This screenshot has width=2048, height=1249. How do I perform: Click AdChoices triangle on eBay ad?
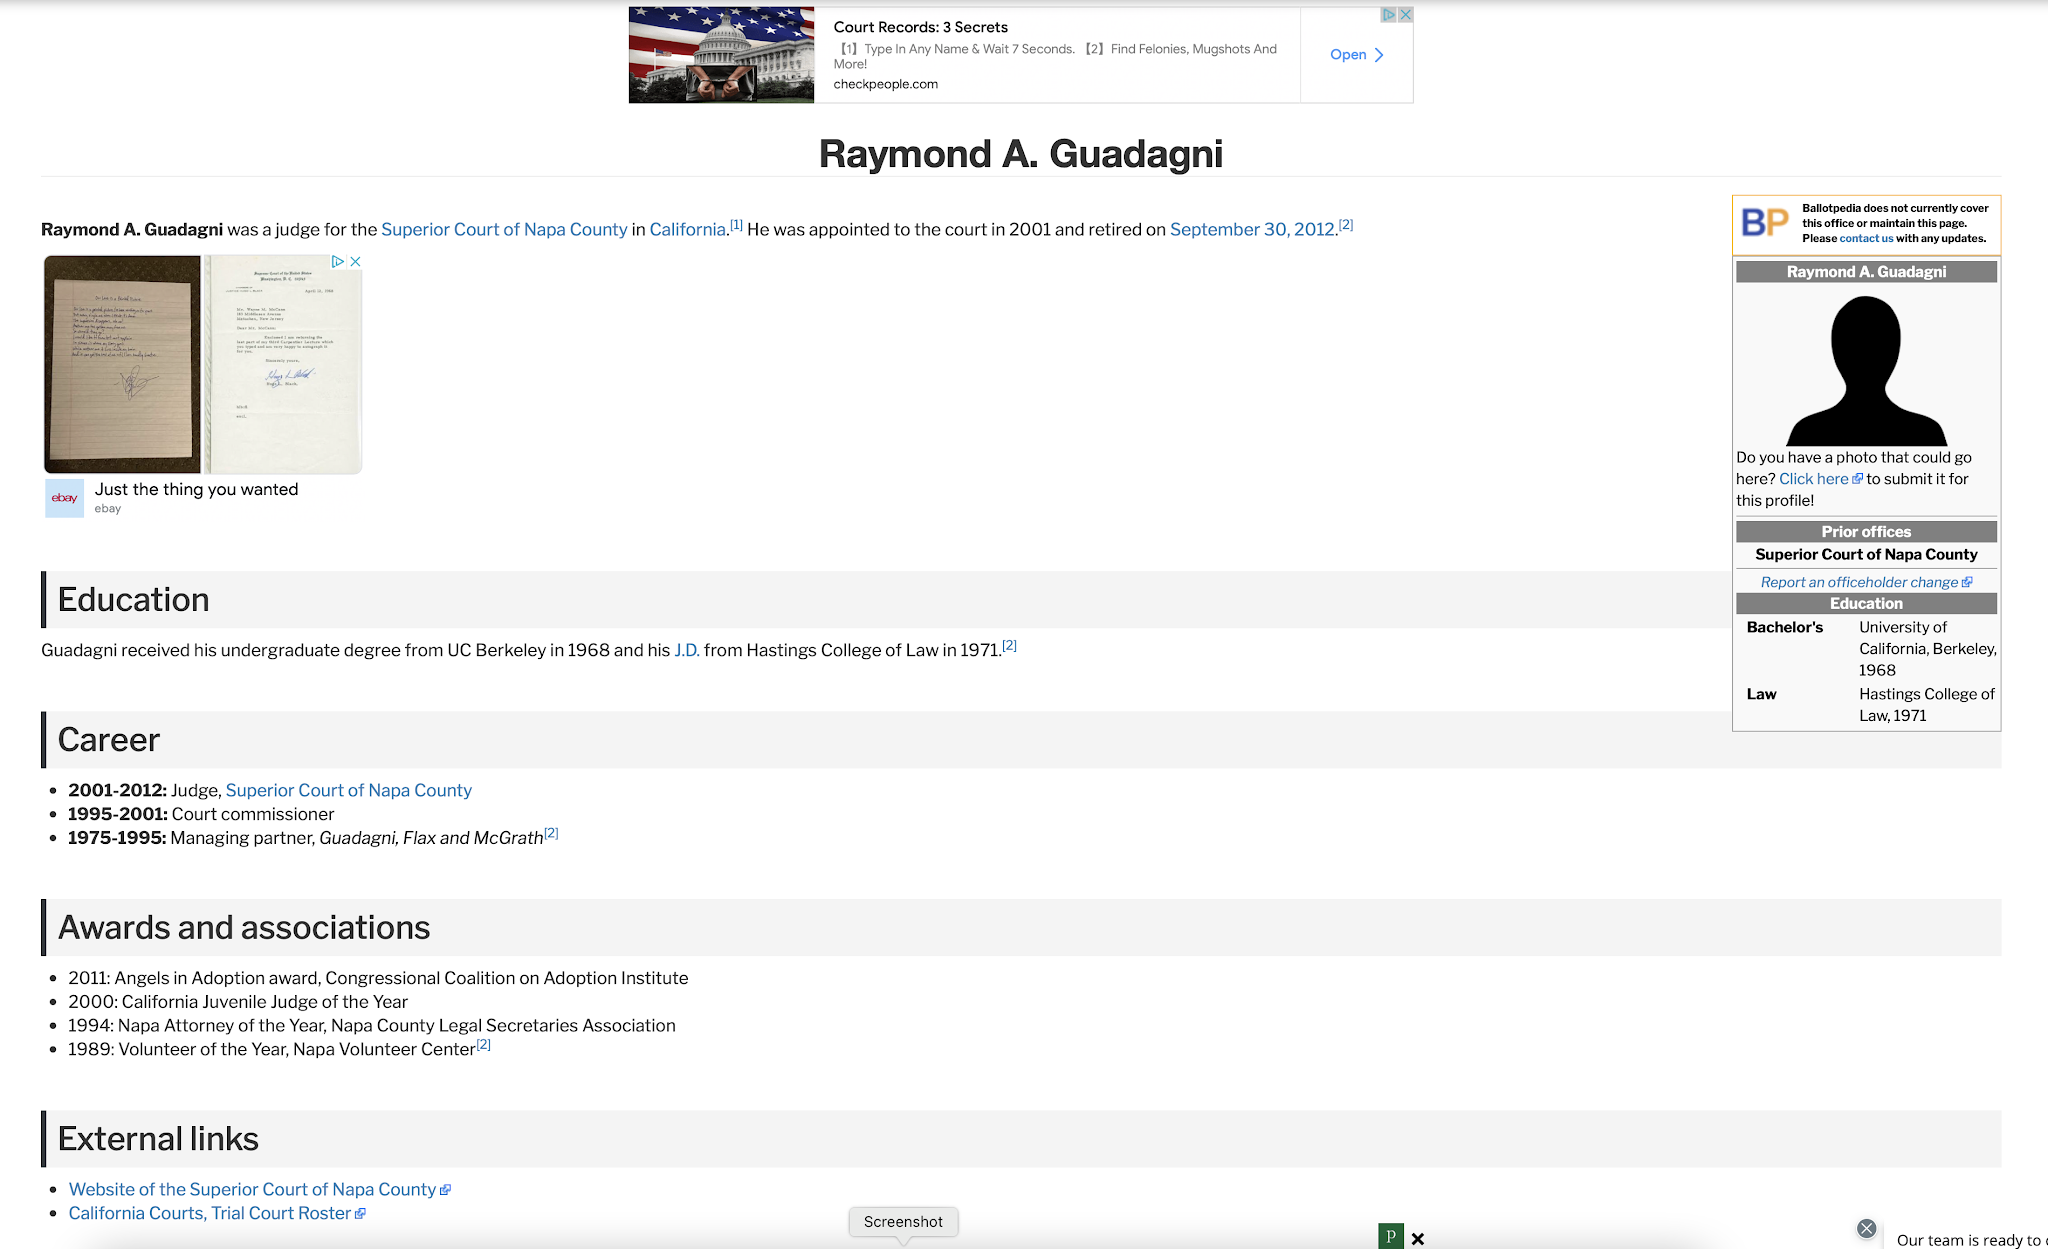pos(338,262)
